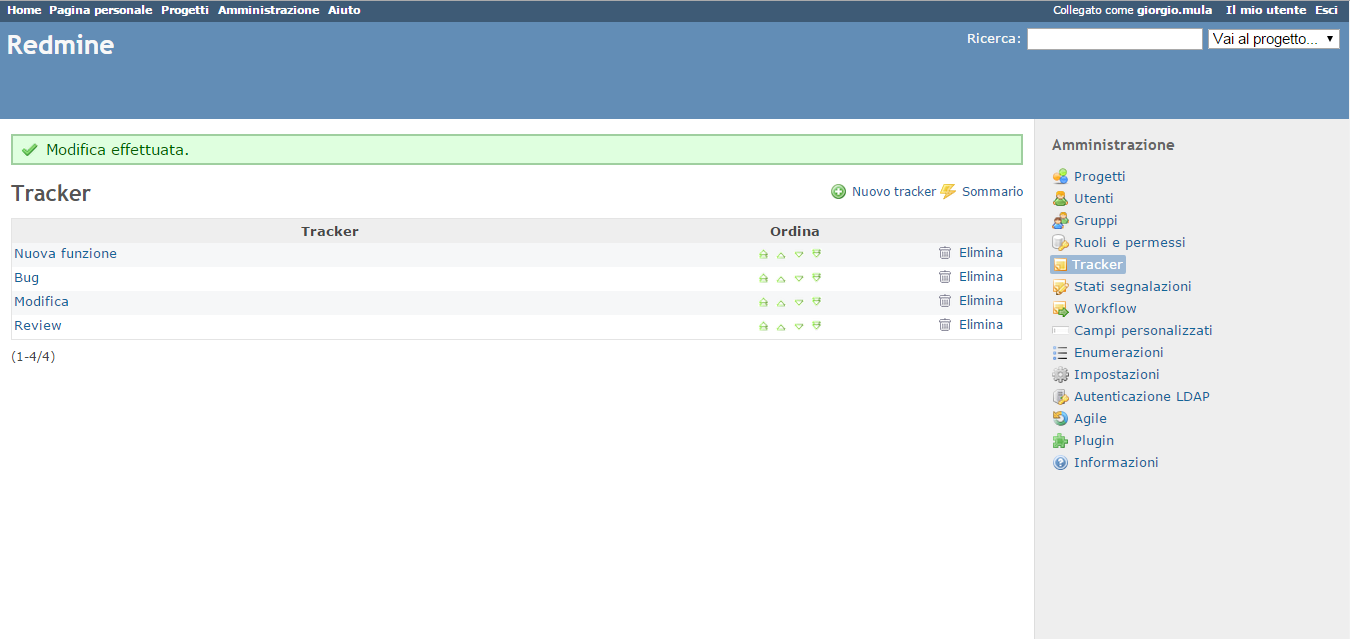Move Bug tracker to top
Viewport: 1350px width, 639px height.
click(x=764, y=278)
